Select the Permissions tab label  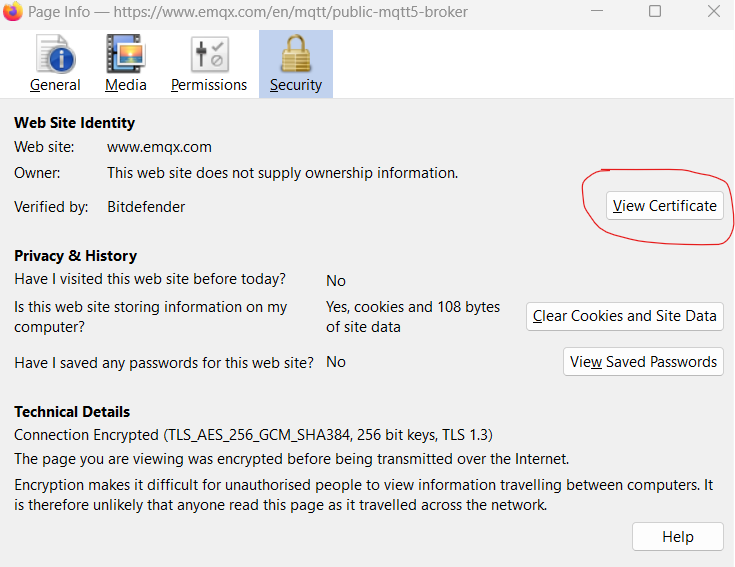coord(209,85)
